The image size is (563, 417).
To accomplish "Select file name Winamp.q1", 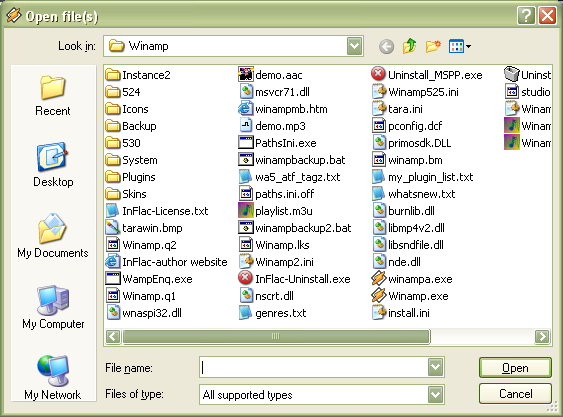I will click(x=149, y=296).
